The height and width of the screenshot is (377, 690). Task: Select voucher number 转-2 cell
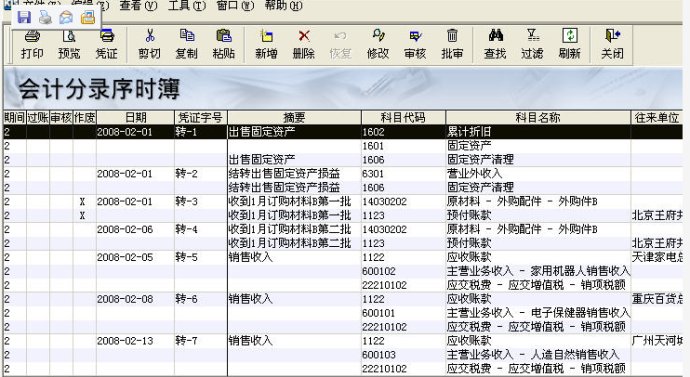click(x=201, y=174)
